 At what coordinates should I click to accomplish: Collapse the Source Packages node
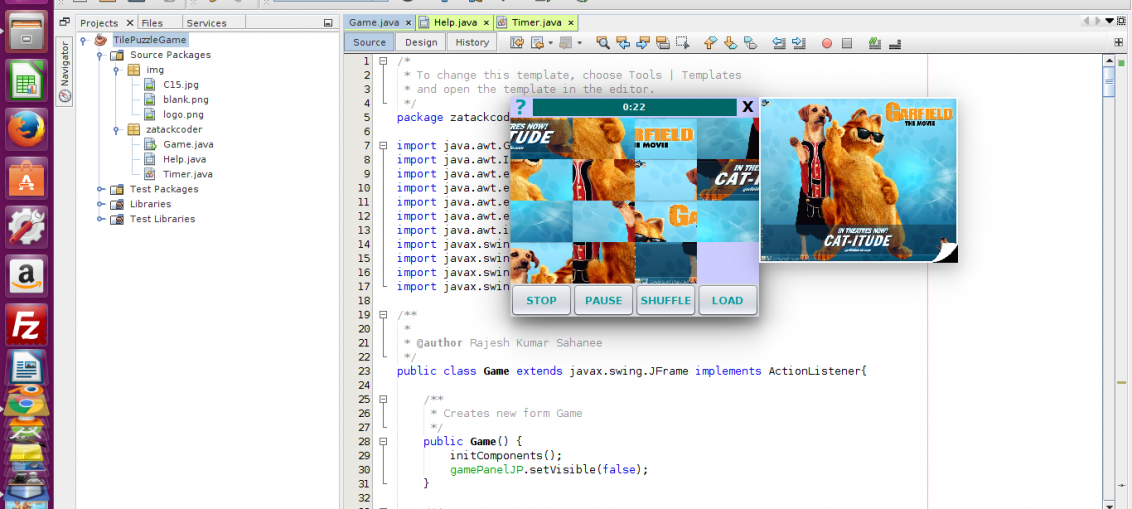pos(100,55)
